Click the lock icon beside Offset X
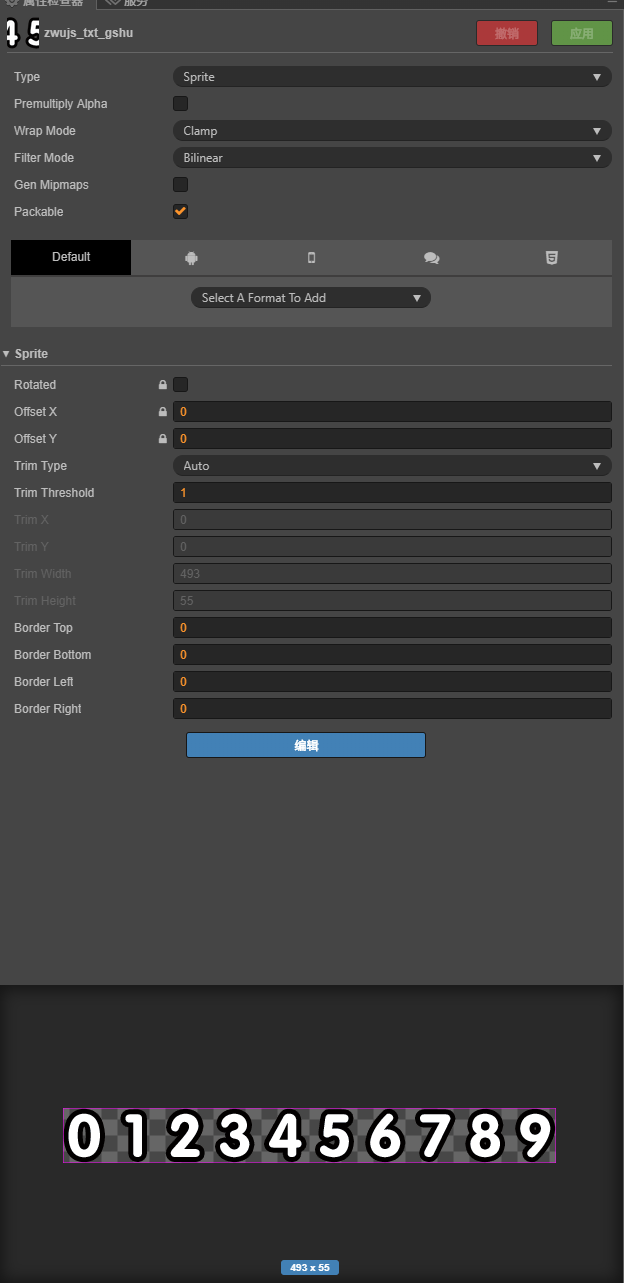624x1283 pixels. click(x=163, y=412)
